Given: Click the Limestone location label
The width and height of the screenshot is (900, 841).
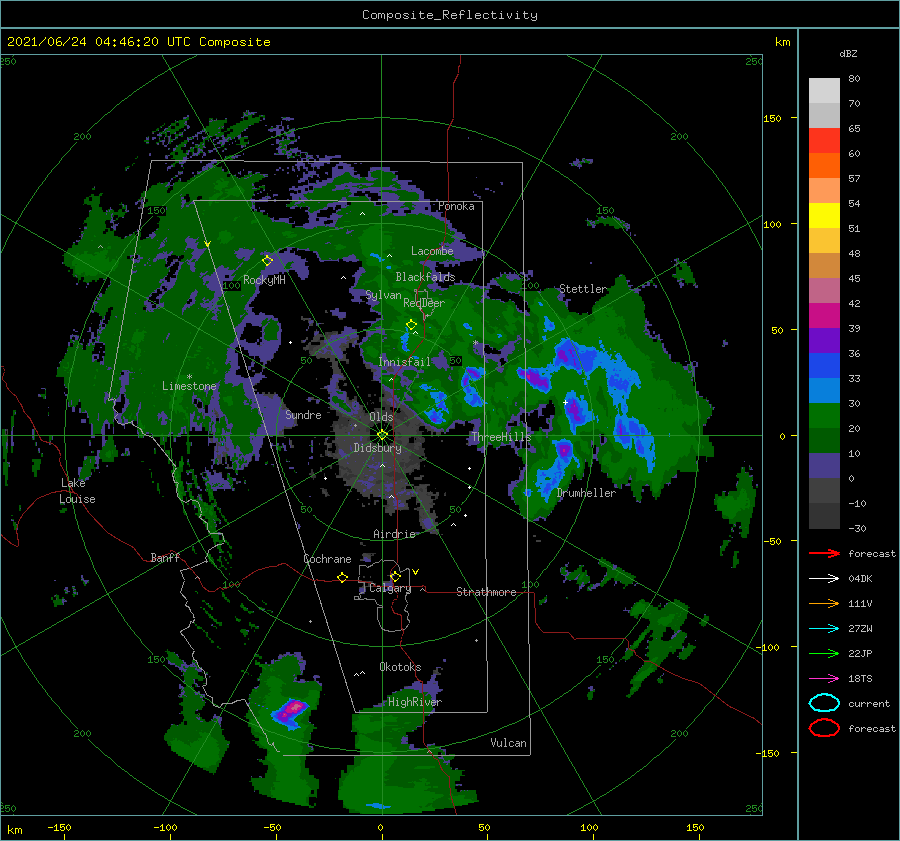Looking at the screenshot, I should click(x=189, y=386).
